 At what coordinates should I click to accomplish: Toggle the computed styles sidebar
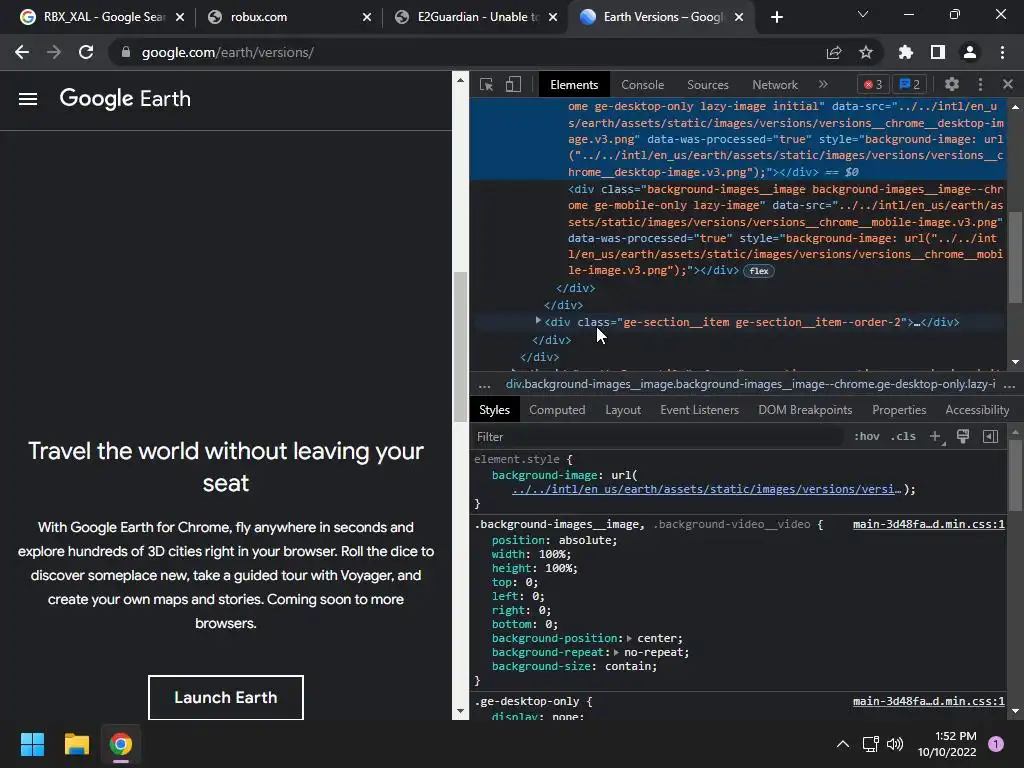[x=991, y=436]
